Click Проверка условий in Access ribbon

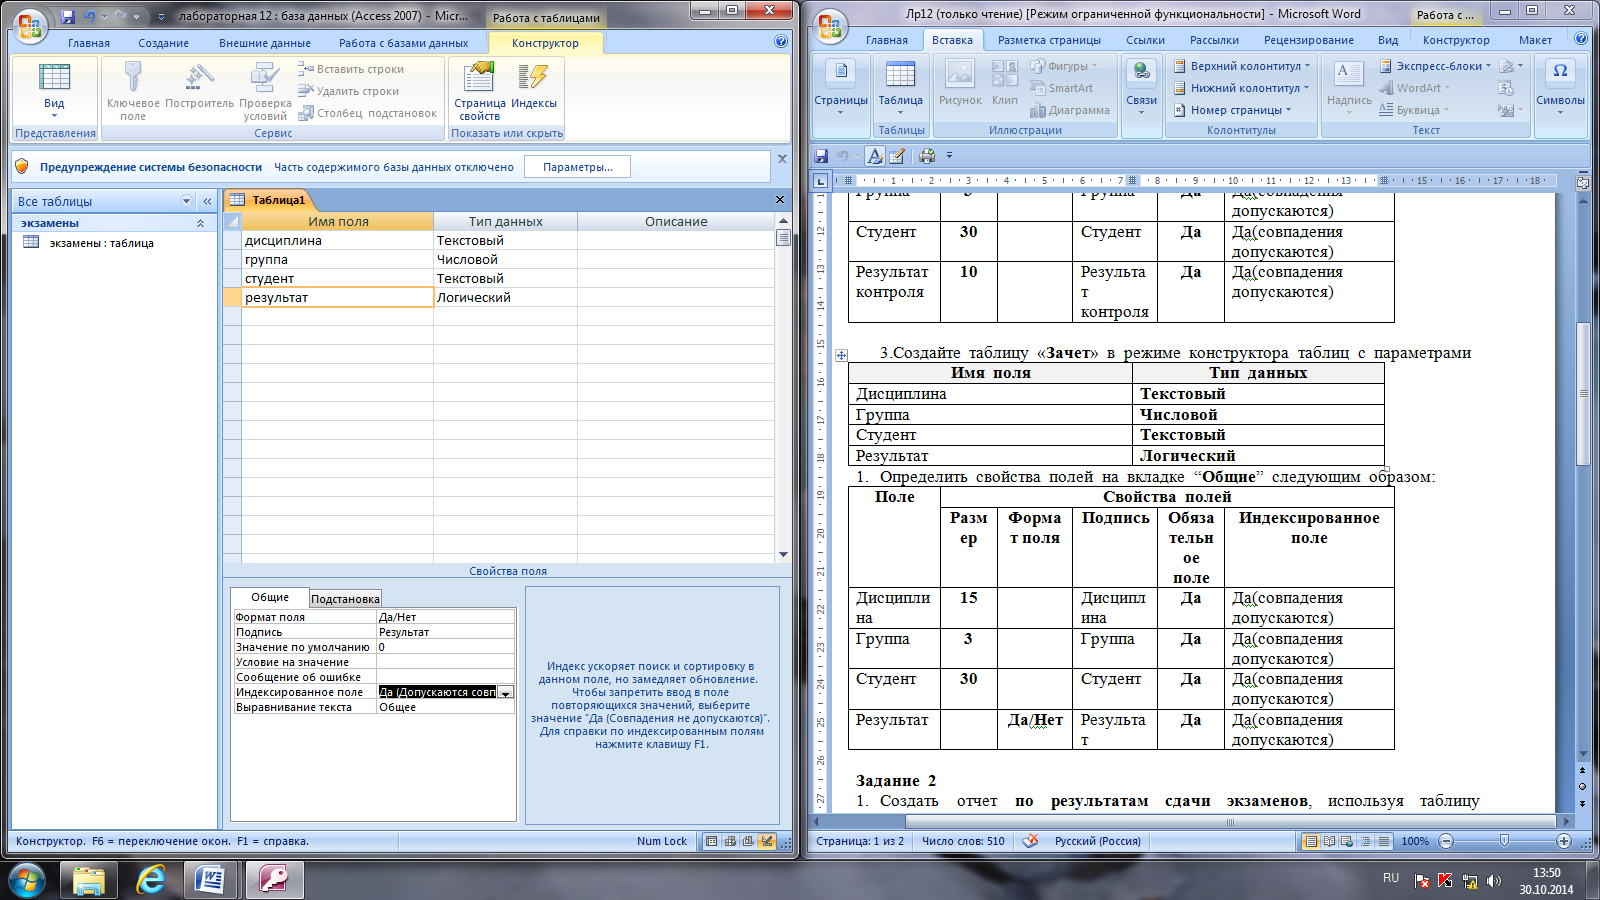(265, 91)
